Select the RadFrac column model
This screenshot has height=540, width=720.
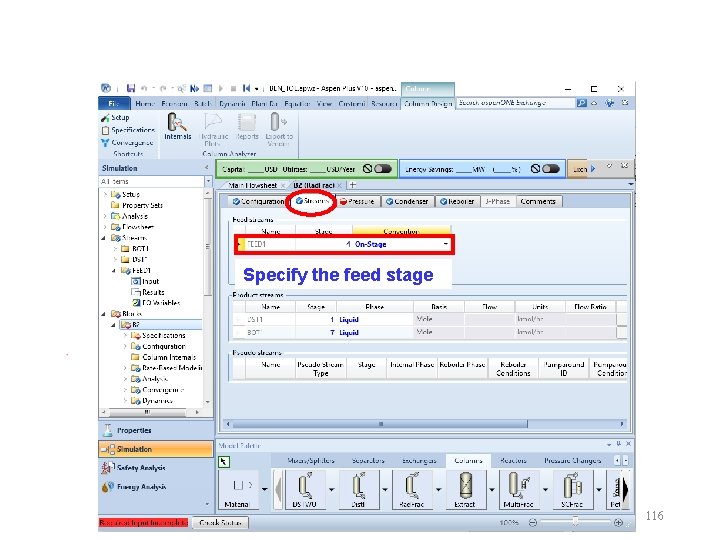point(411,490)
